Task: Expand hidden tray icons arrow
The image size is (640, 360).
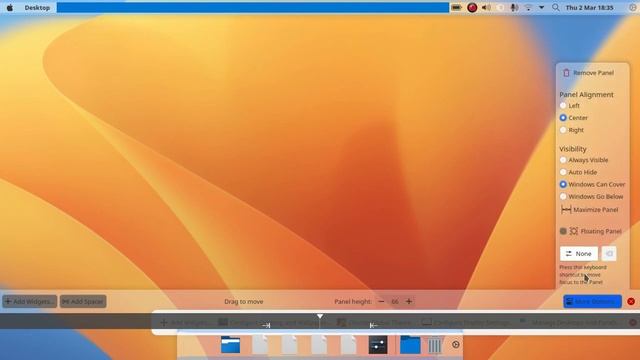Action: pyautogui.click(x=542, y=8)
